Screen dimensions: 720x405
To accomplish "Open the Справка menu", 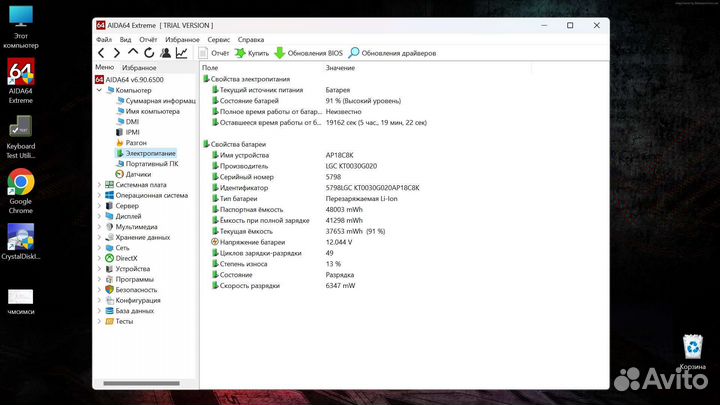I will click(251, 39).
